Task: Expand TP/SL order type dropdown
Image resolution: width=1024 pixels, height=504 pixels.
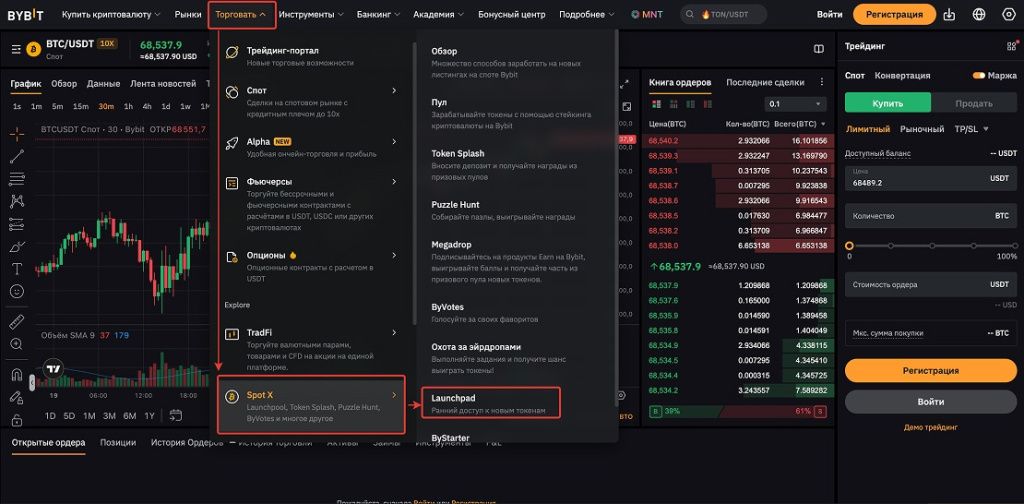Action: [x=971, y=129]
